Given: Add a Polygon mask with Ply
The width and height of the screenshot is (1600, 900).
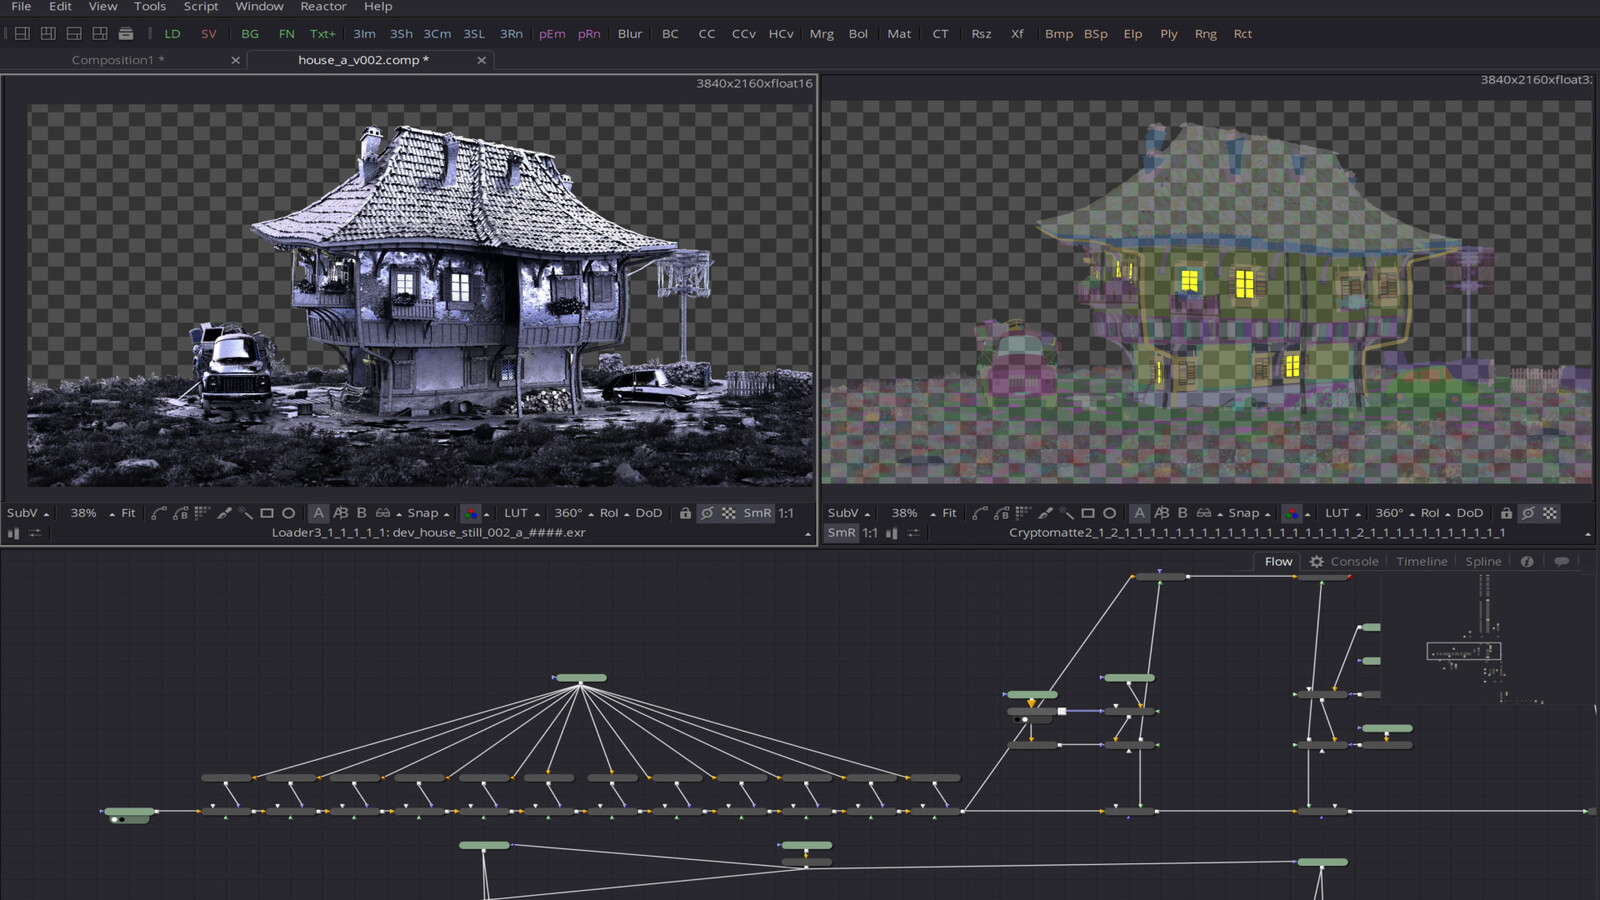Looking at the screenshot, I should point(1168,33).
